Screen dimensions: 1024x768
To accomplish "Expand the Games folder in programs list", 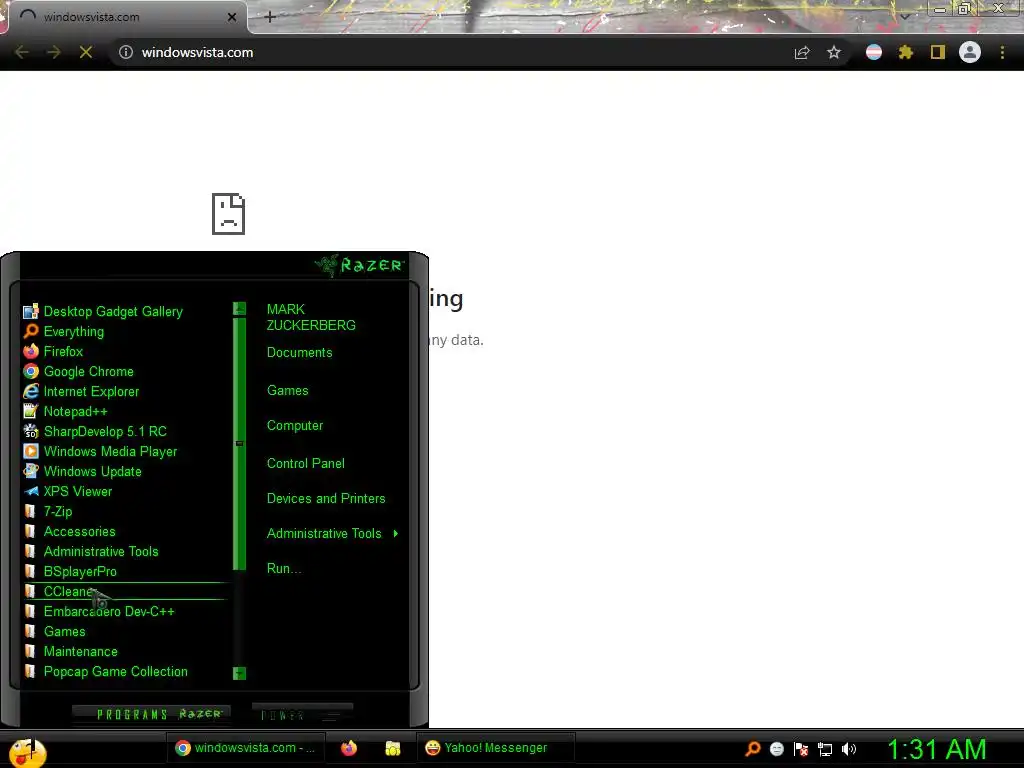I will (x=54, y=632).
